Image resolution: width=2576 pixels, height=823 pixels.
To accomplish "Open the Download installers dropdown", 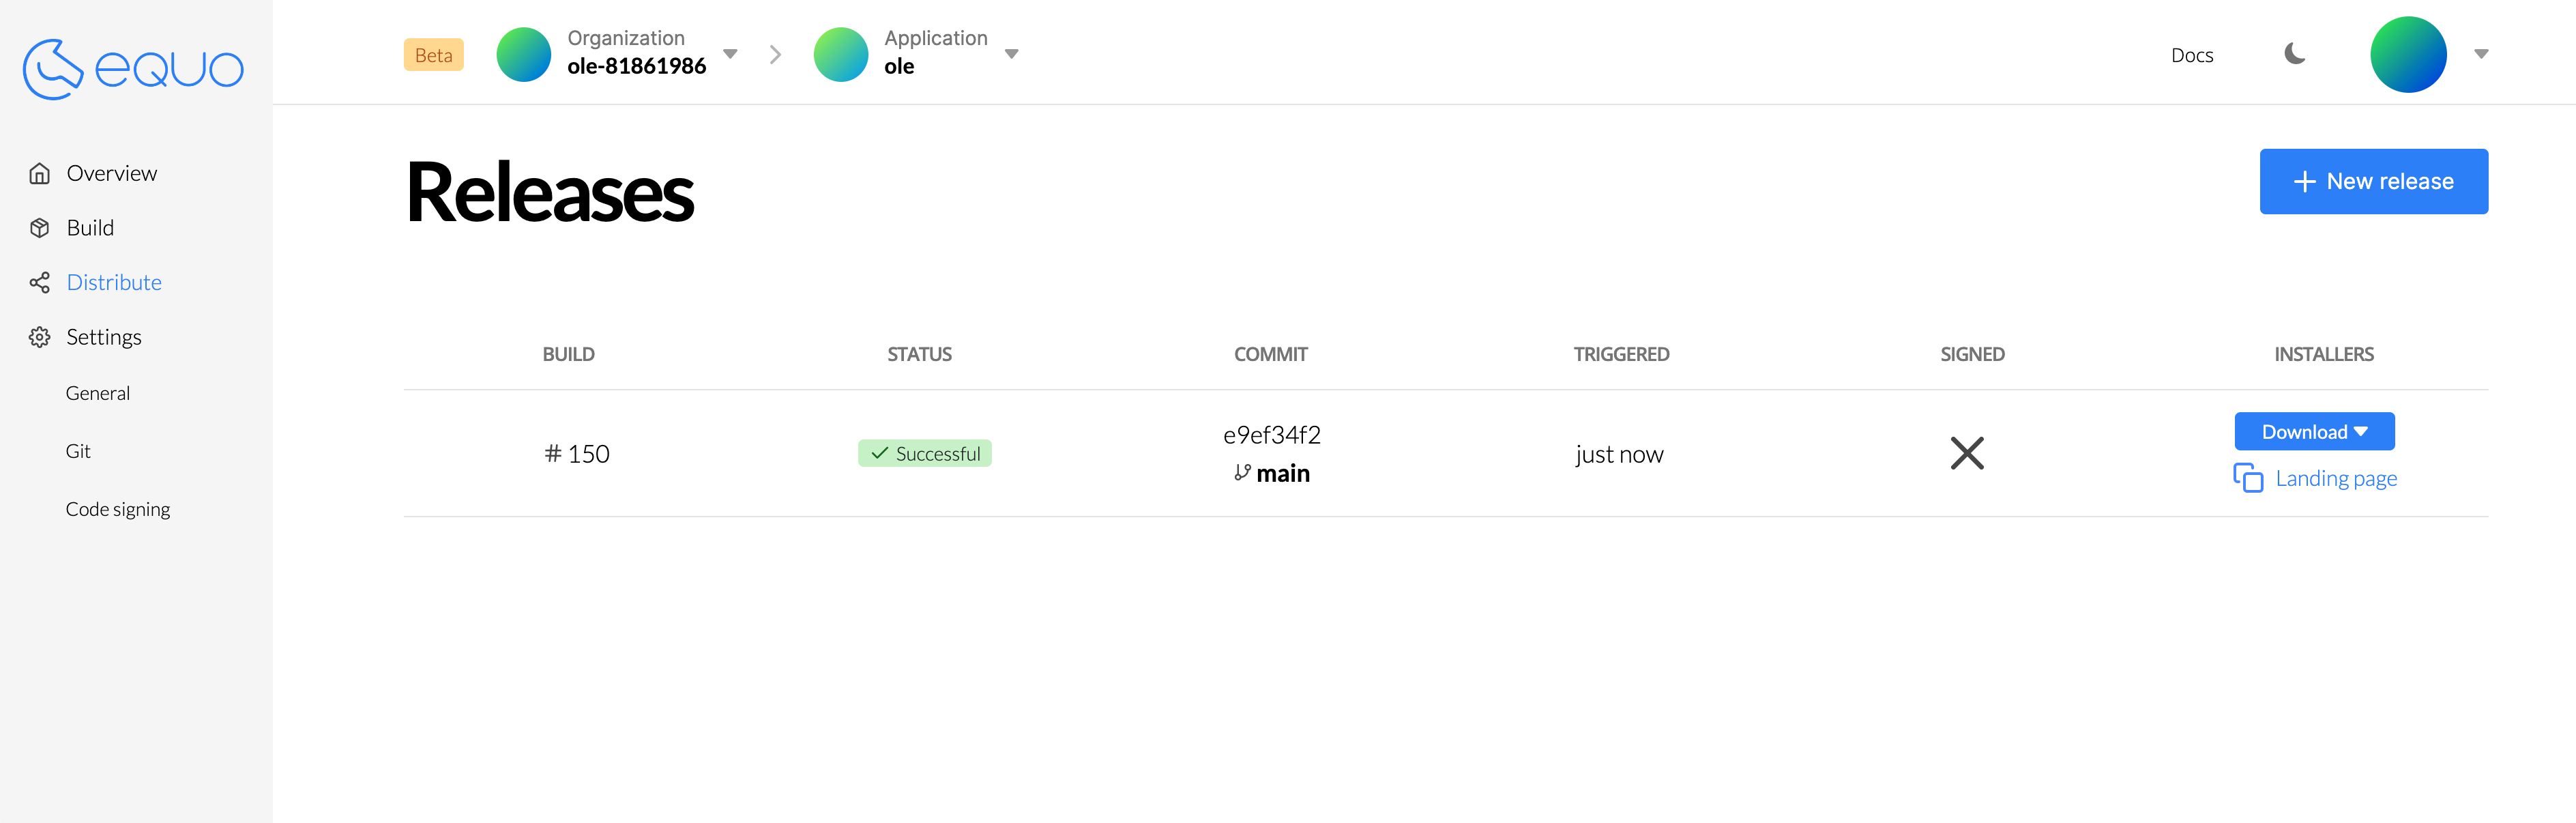I will pyautogui.click(x=2314, y=432).
